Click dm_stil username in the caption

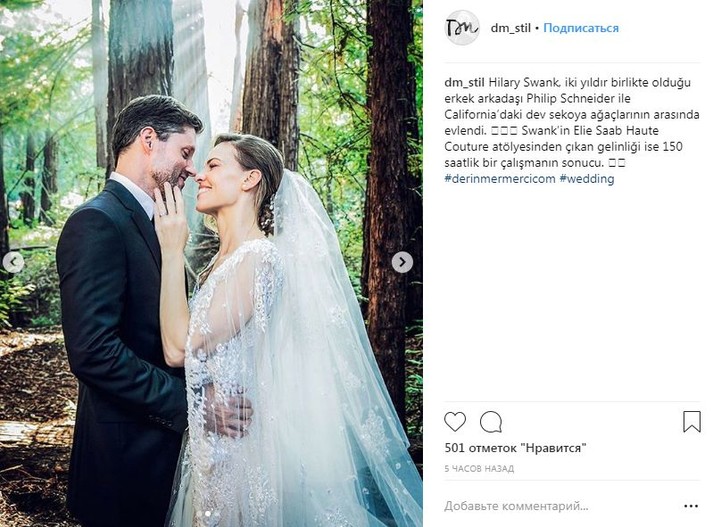coord(464,82)
